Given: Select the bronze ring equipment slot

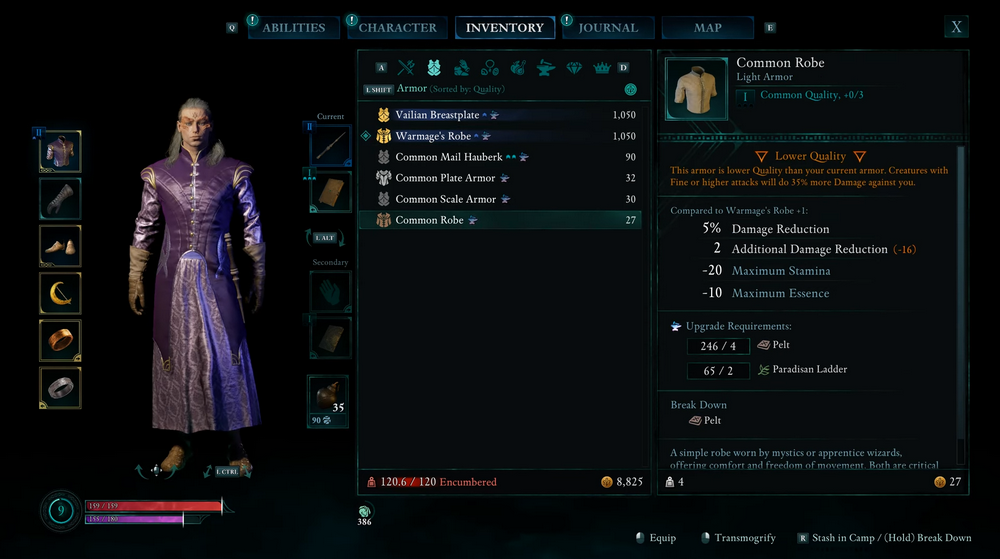Looking at the screenshot, I should point(60,340).
